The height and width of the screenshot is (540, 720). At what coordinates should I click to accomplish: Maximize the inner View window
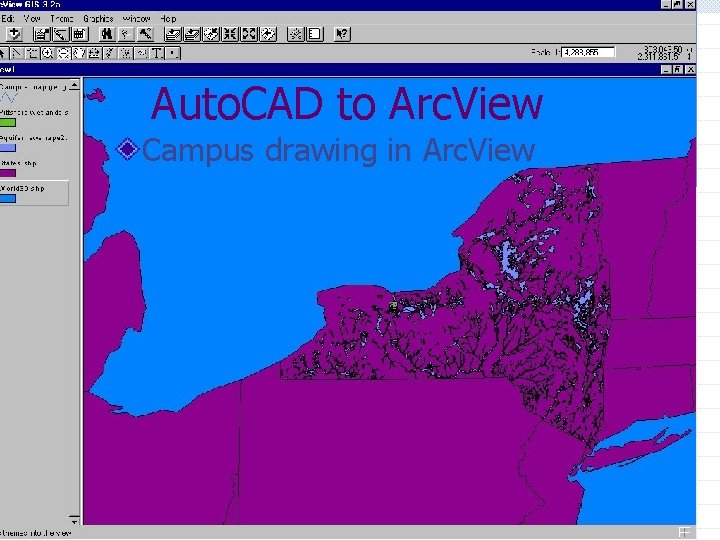[x=678, y=69]
